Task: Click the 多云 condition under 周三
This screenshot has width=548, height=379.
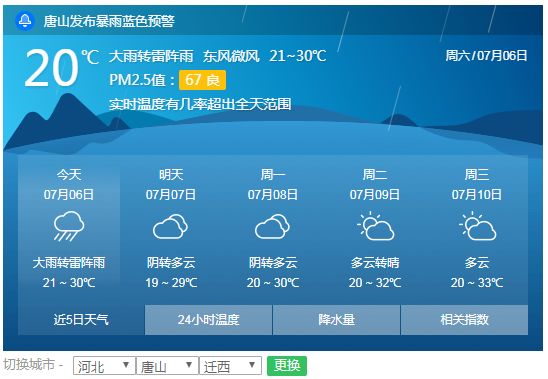Action: (x=477, y=263)
